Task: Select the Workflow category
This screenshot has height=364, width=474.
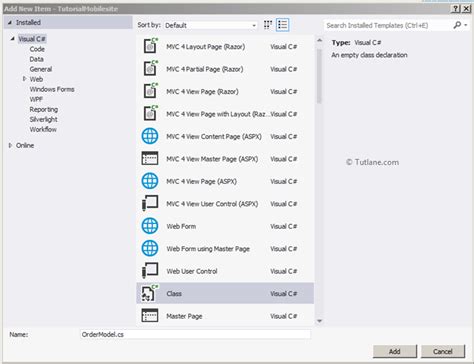Action: [43, 129]
